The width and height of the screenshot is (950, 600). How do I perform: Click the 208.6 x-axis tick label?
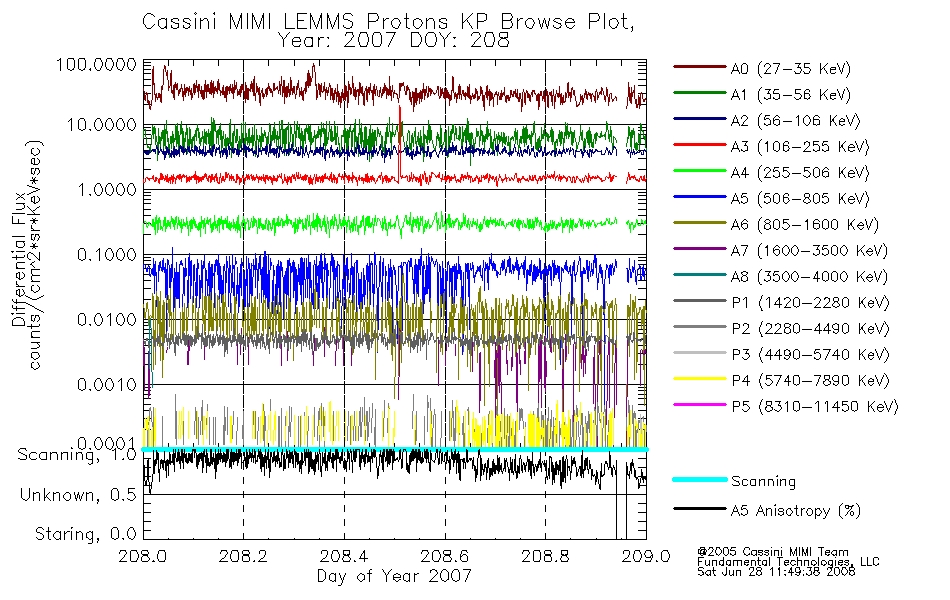[445, 556]
